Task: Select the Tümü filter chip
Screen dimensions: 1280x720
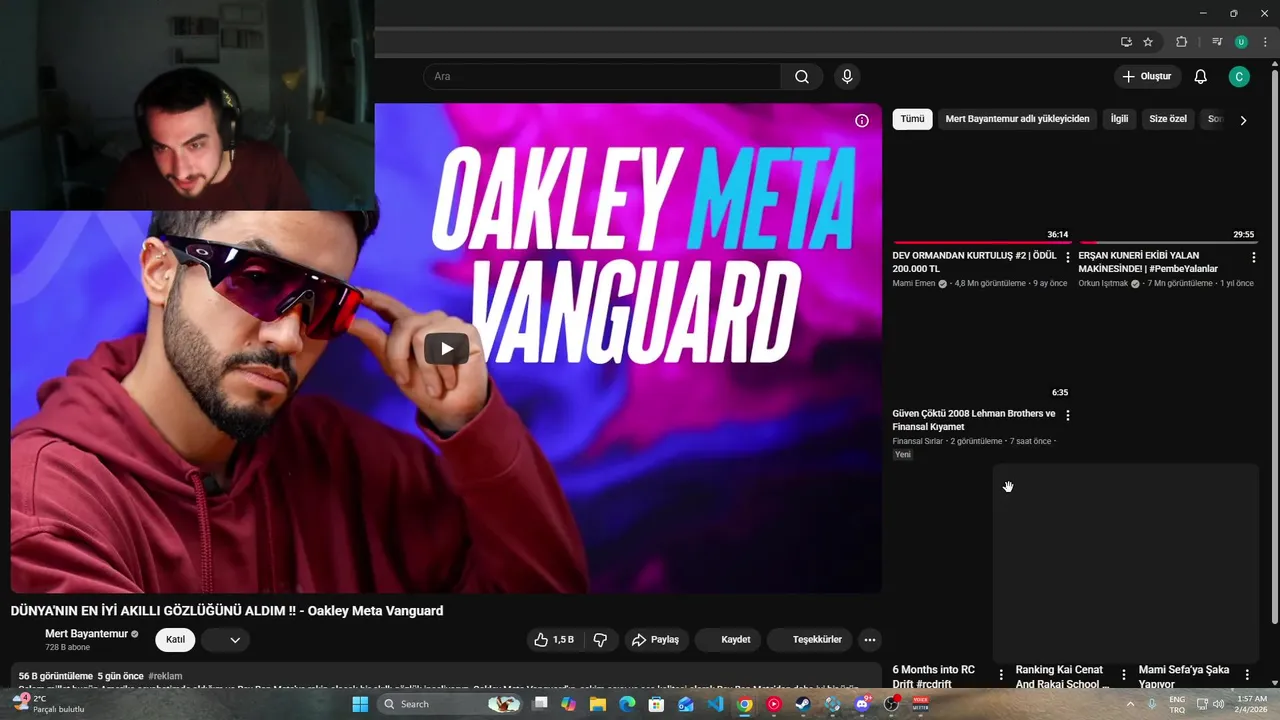Action: point(912,119)
